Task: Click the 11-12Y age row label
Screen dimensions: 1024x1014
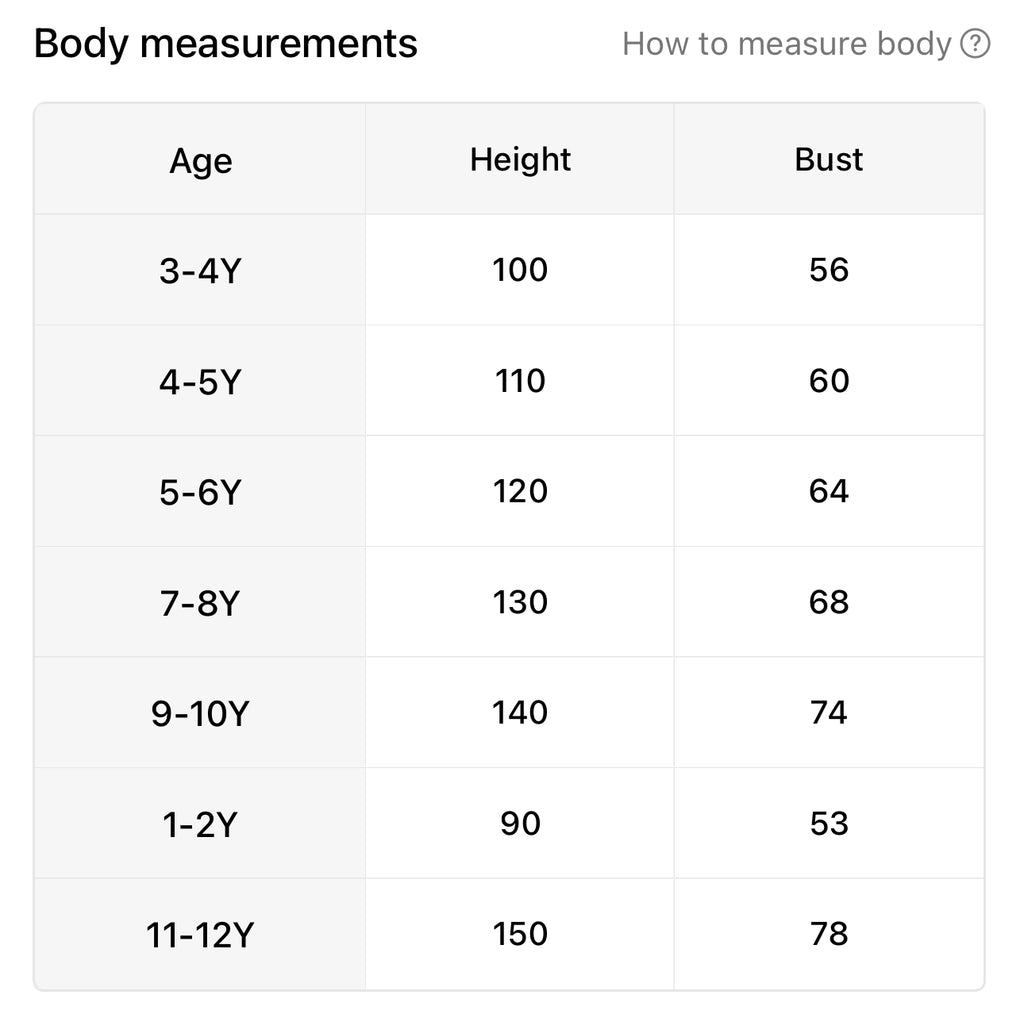Action: 200,934
